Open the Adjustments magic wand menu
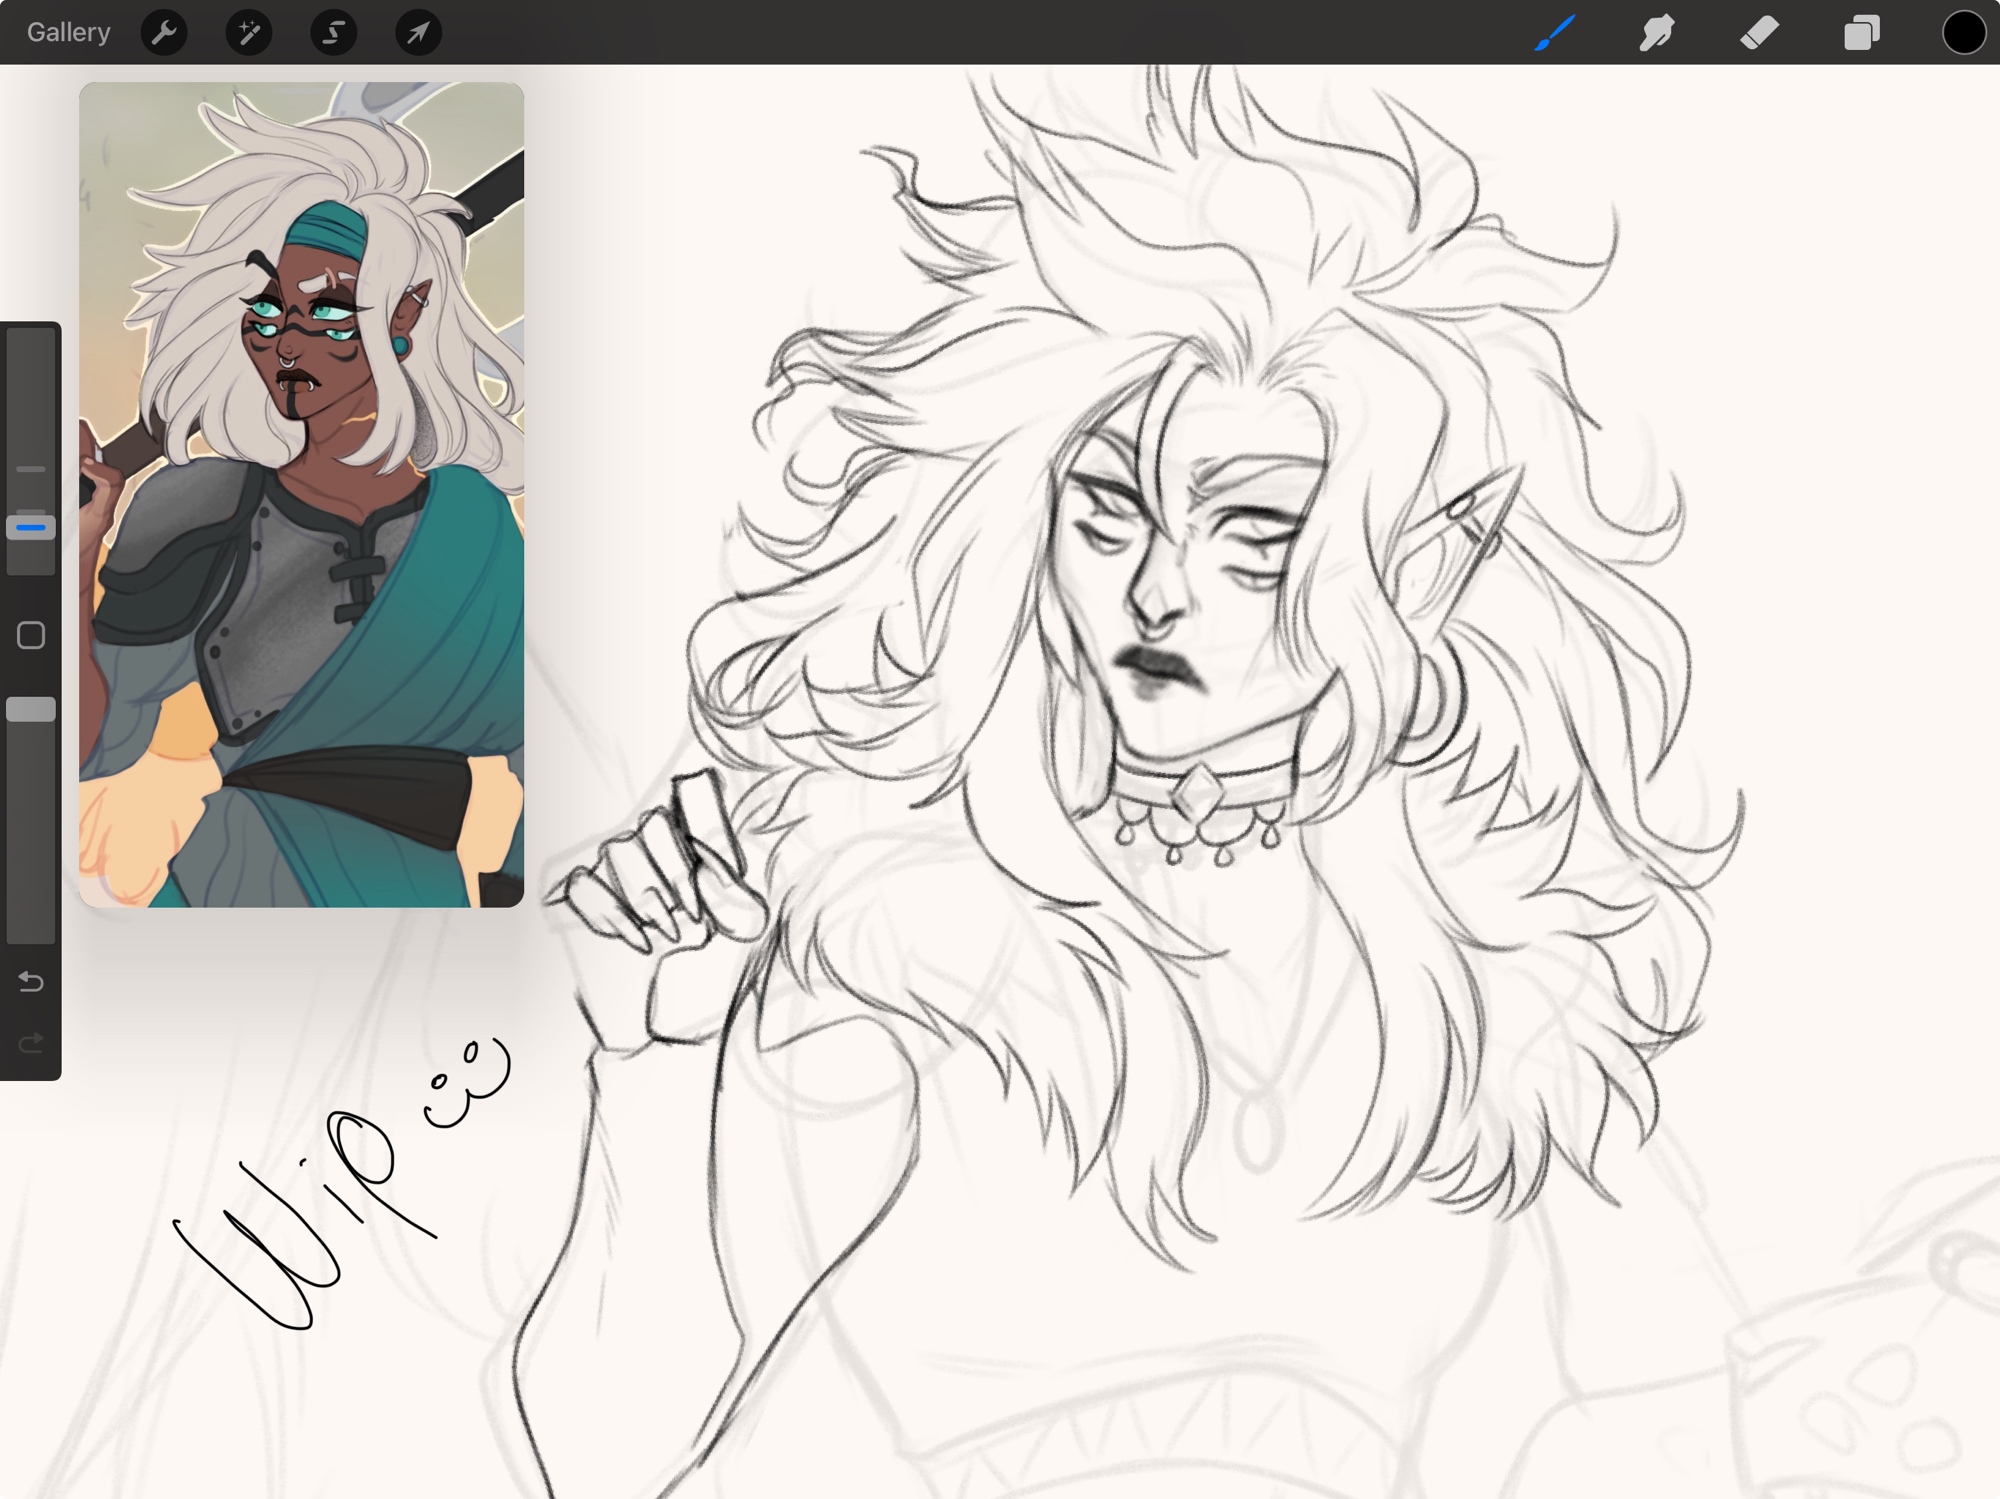This screenshot has height=1499, width=2000. 249,33
